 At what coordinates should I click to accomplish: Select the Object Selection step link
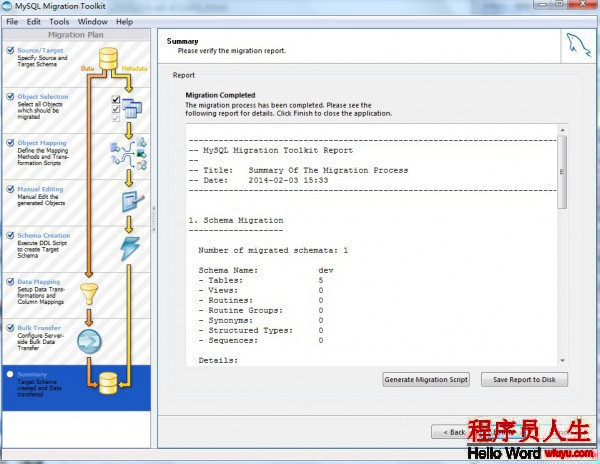[x=43, y=97]
